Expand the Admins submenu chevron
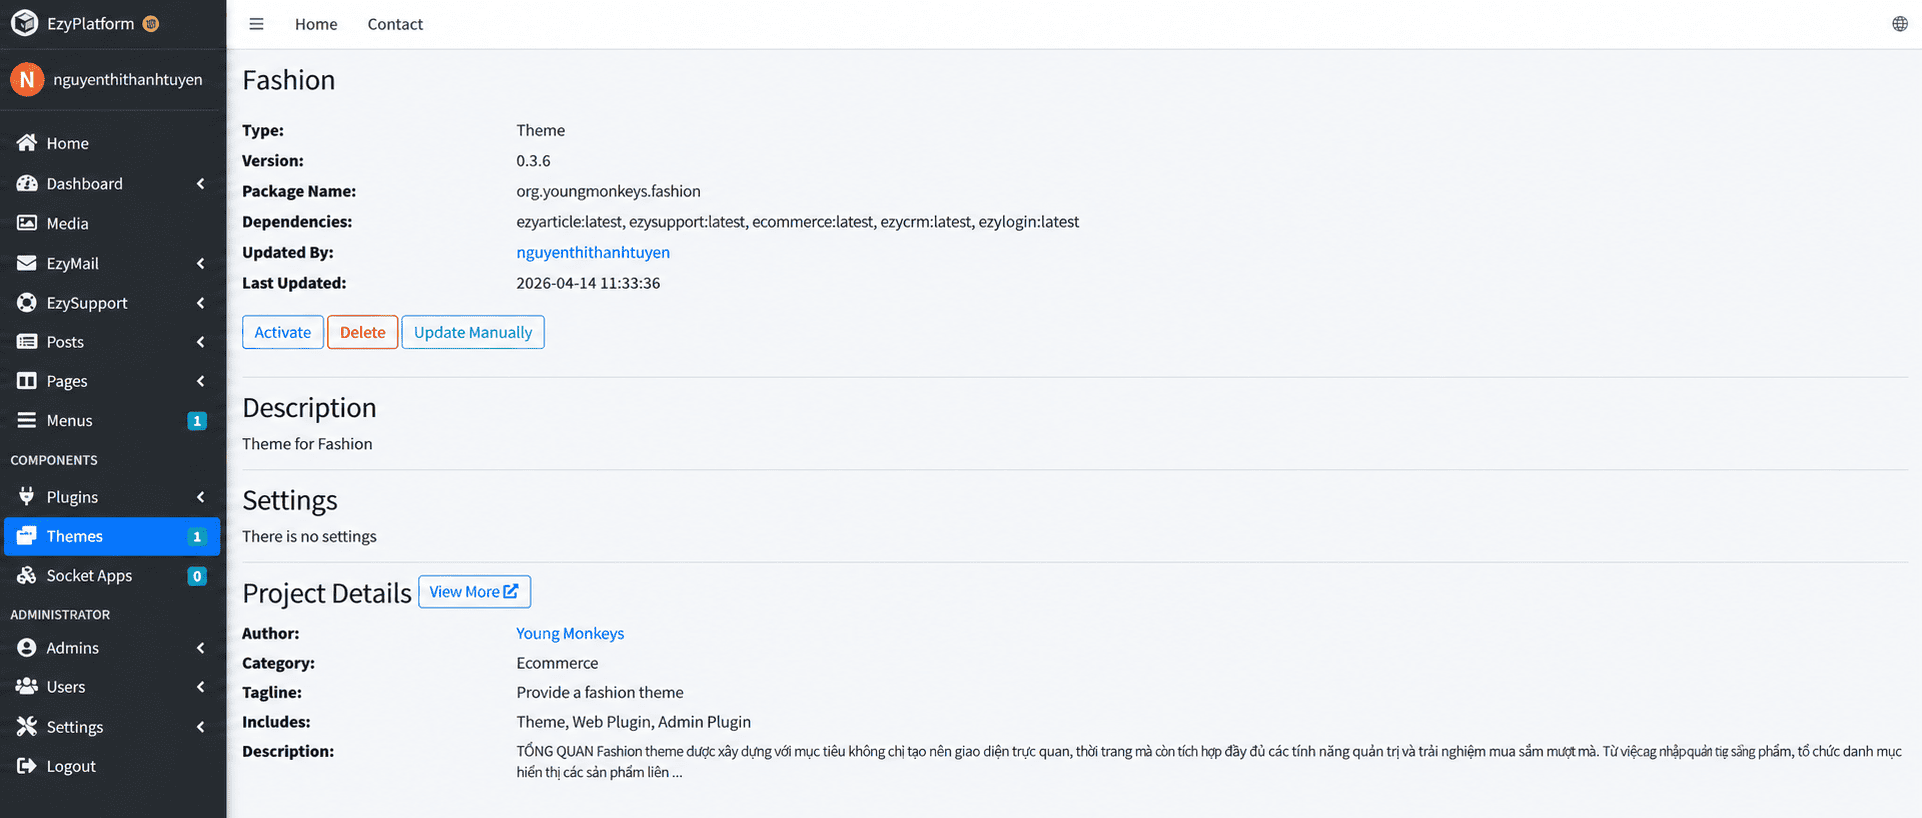The width and height of the screenshot is (1922, 818). [200, 647]
